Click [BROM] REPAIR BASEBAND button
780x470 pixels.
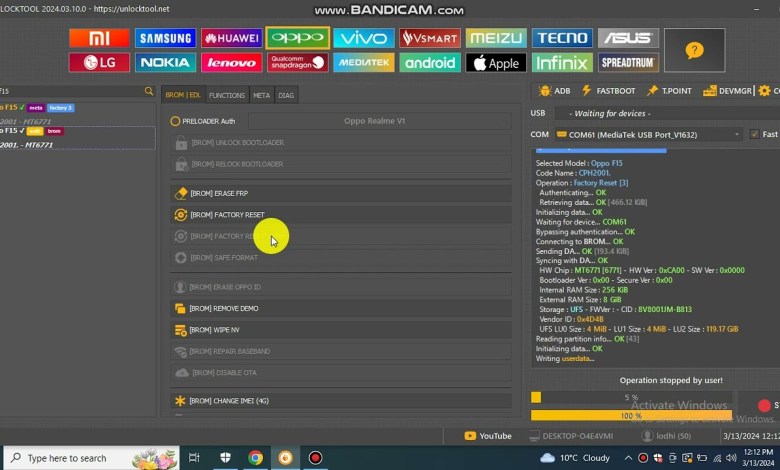pos(341,351)
